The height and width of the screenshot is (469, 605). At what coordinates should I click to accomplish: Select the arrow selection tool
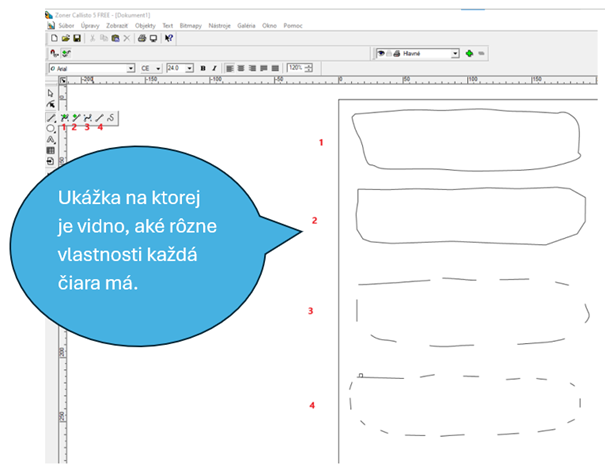[x=50, y=93]
